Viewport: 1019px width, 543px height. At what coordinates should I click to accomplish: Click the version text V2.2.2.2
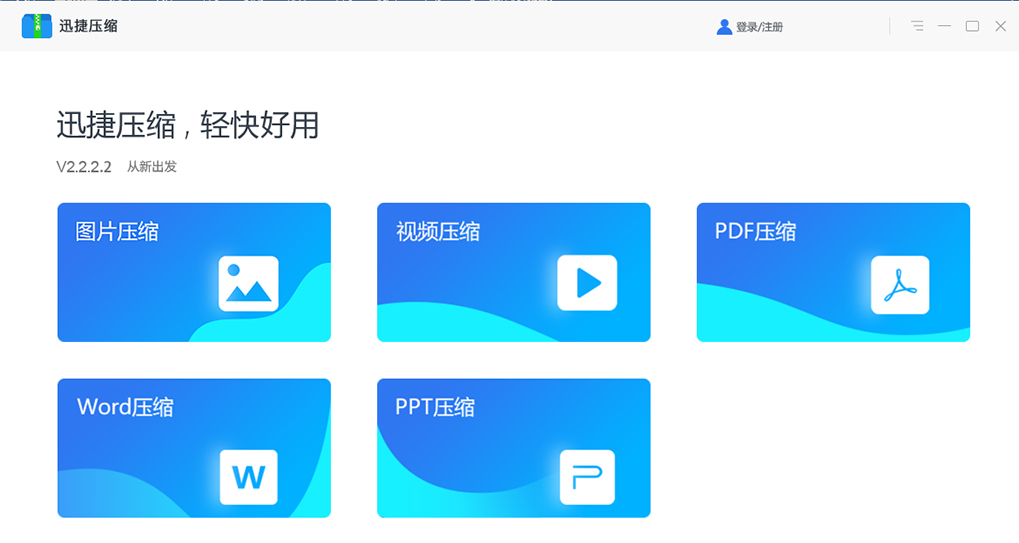pos(84,167)
